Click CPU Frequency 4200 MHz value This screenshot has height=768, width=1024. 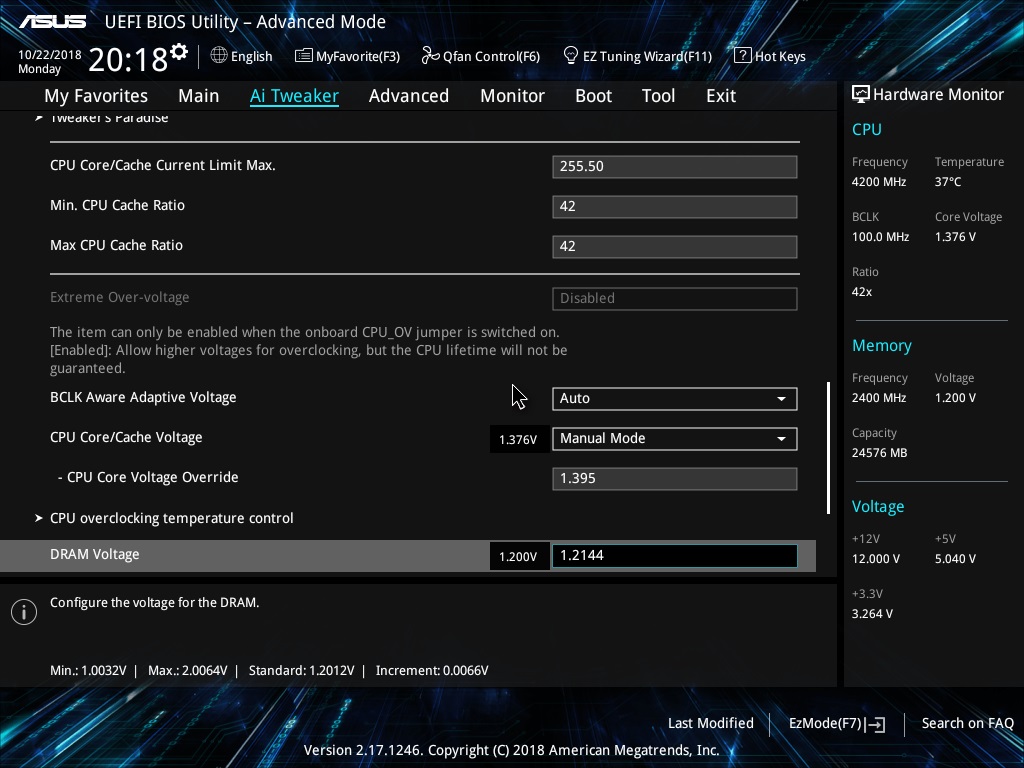(878, 182)
